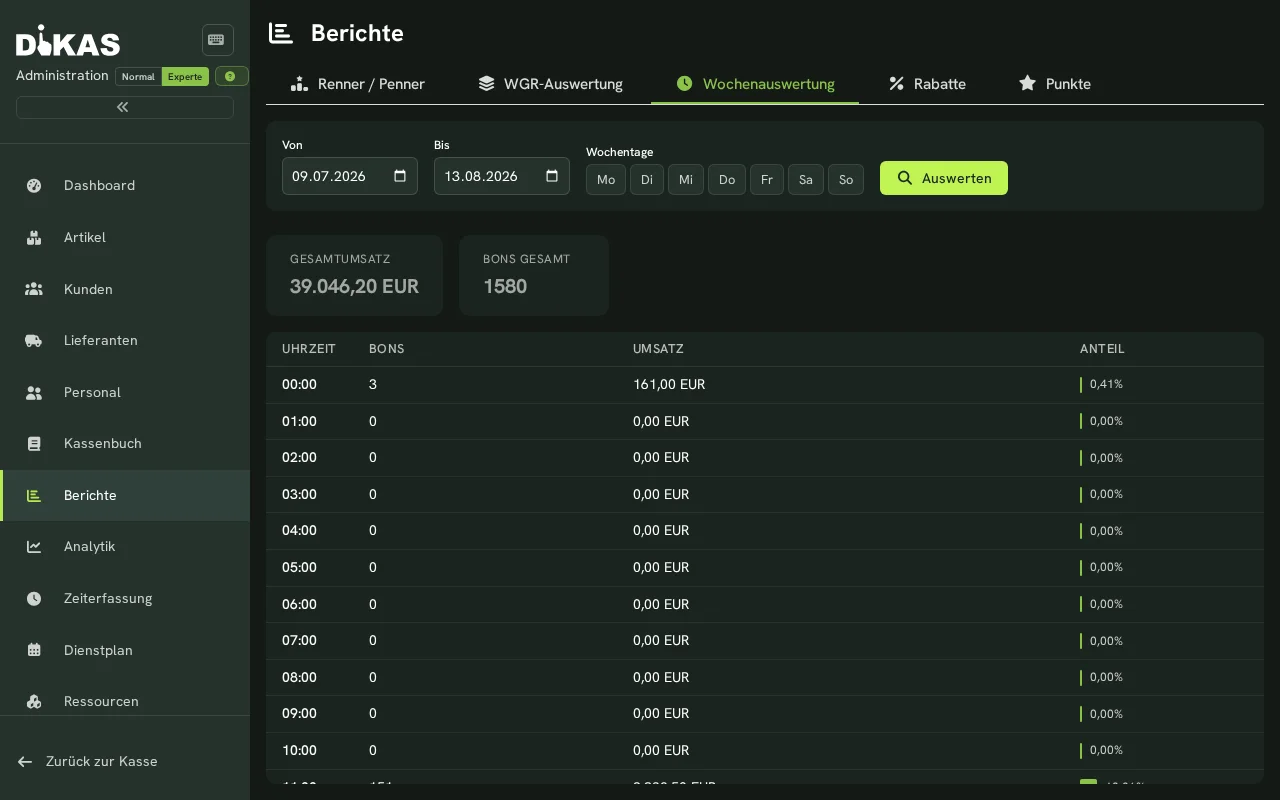This screenshot has height=800, width=1280.
Task: Click the Von date field 09.07.2026
Action: (350, 176)
